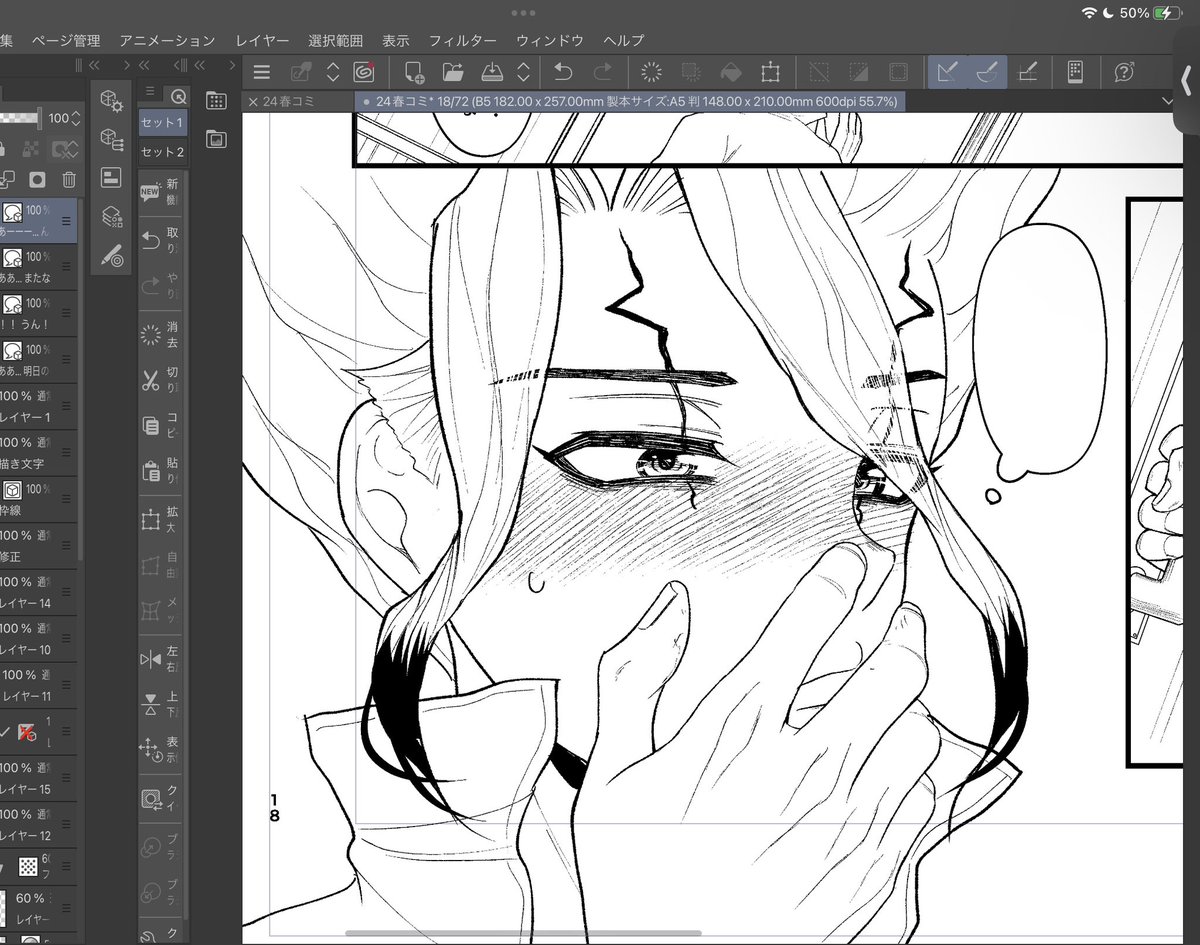The image size is (1200, 945).
Task: Open the grid material panel icon
Action: tap(215, 101)
